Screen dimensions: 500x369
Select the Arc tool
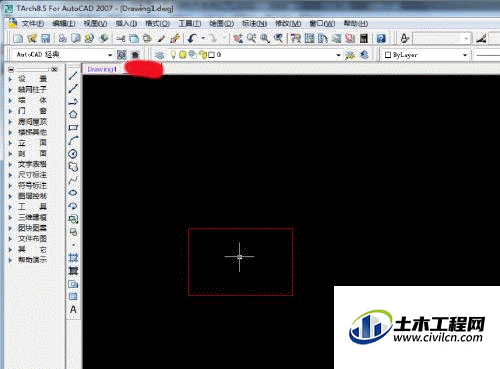point(73,140)
